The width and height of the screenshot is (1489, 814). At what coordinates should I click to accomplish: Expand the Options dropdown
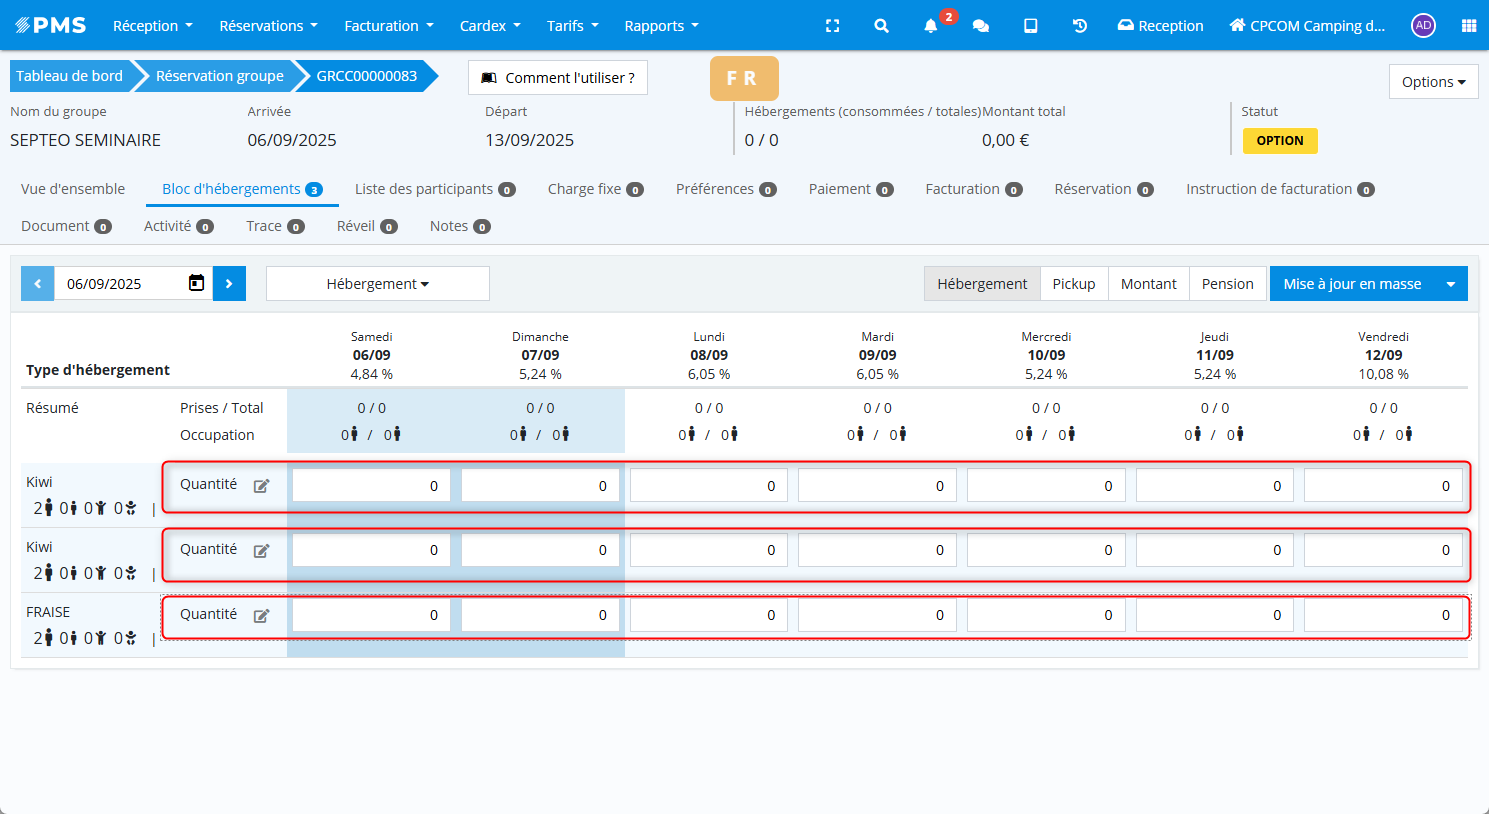click(1433, 82)
